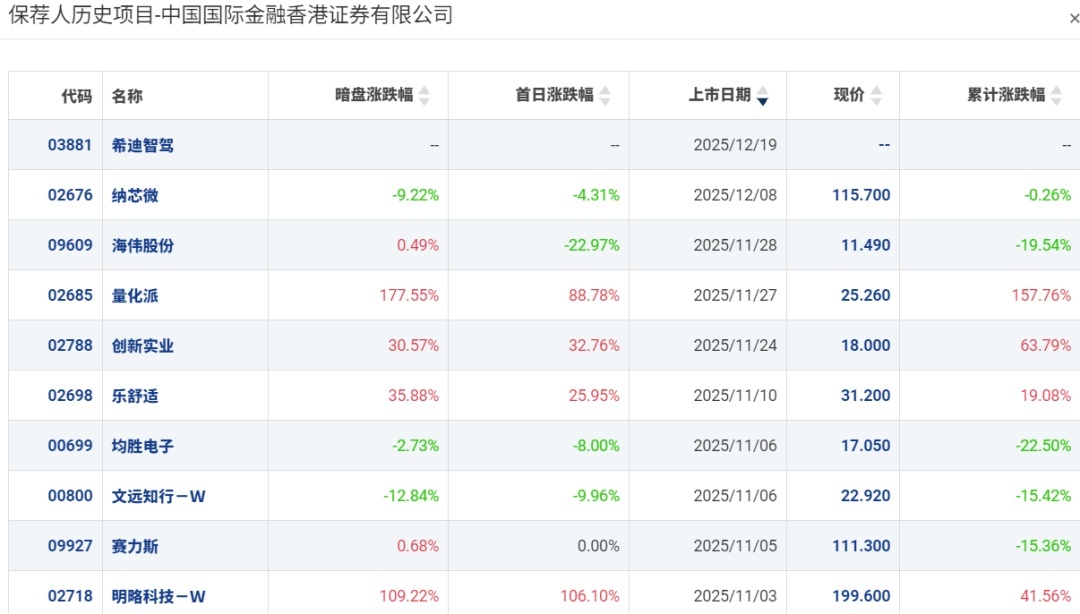Click 创新实业 current price 18.000

(x=865, y=345)
